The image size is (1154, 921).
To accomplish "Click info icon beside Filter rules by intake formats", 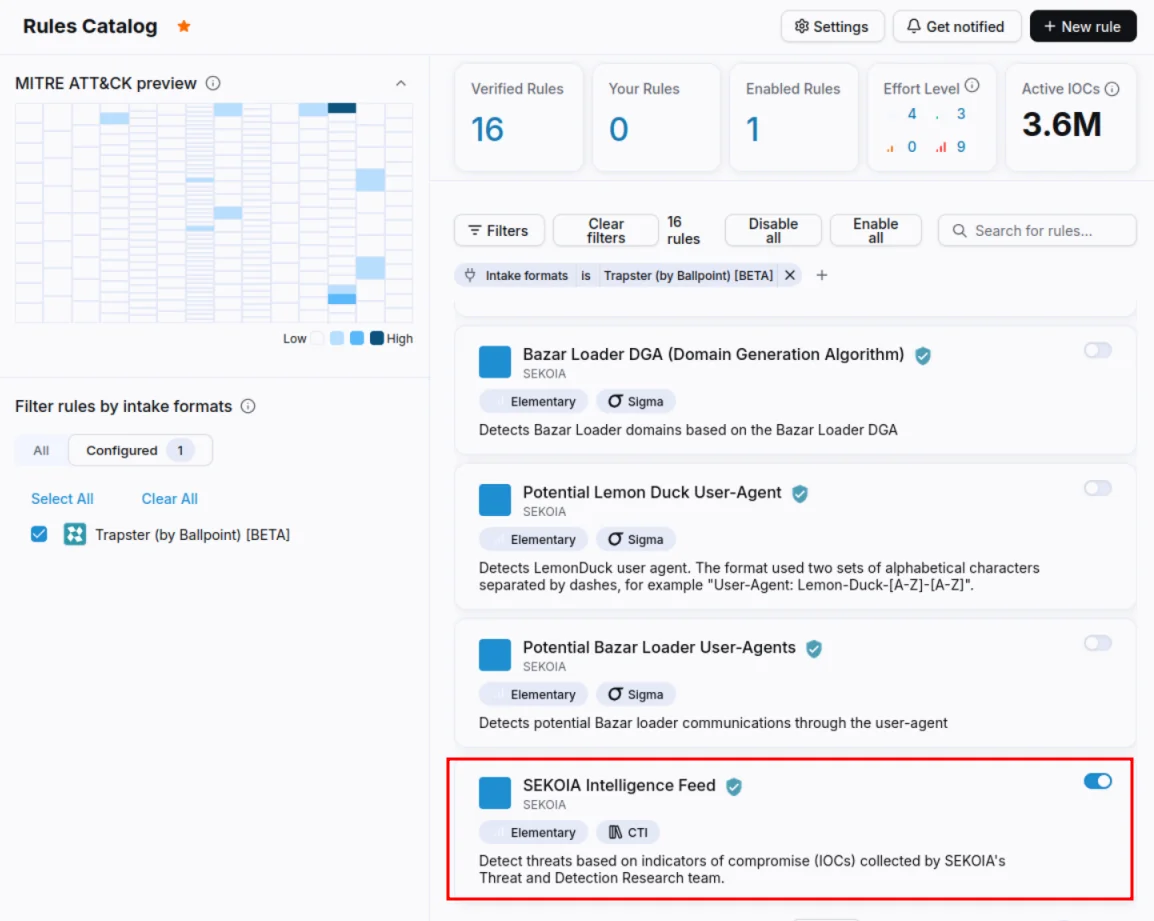I will point(248,406).
